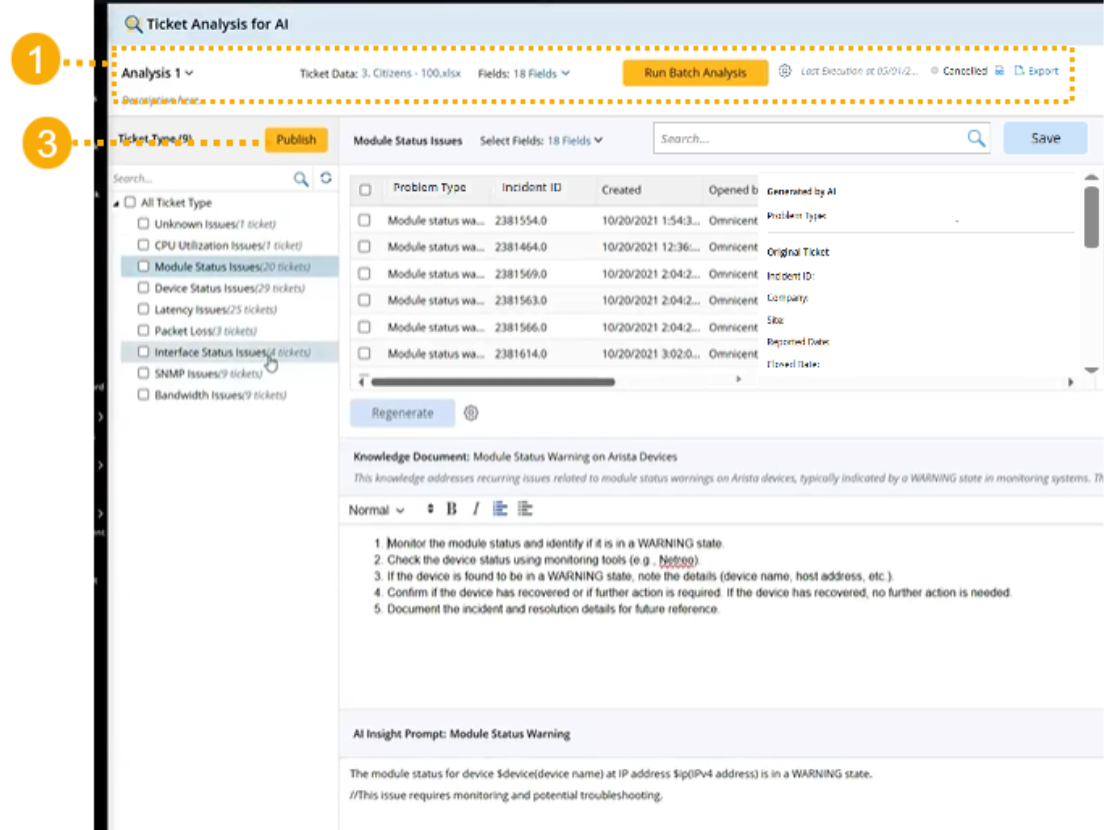Sort by Incident ID column header
Viewport: 1104px width, 830px height.
tap(532, 187)
